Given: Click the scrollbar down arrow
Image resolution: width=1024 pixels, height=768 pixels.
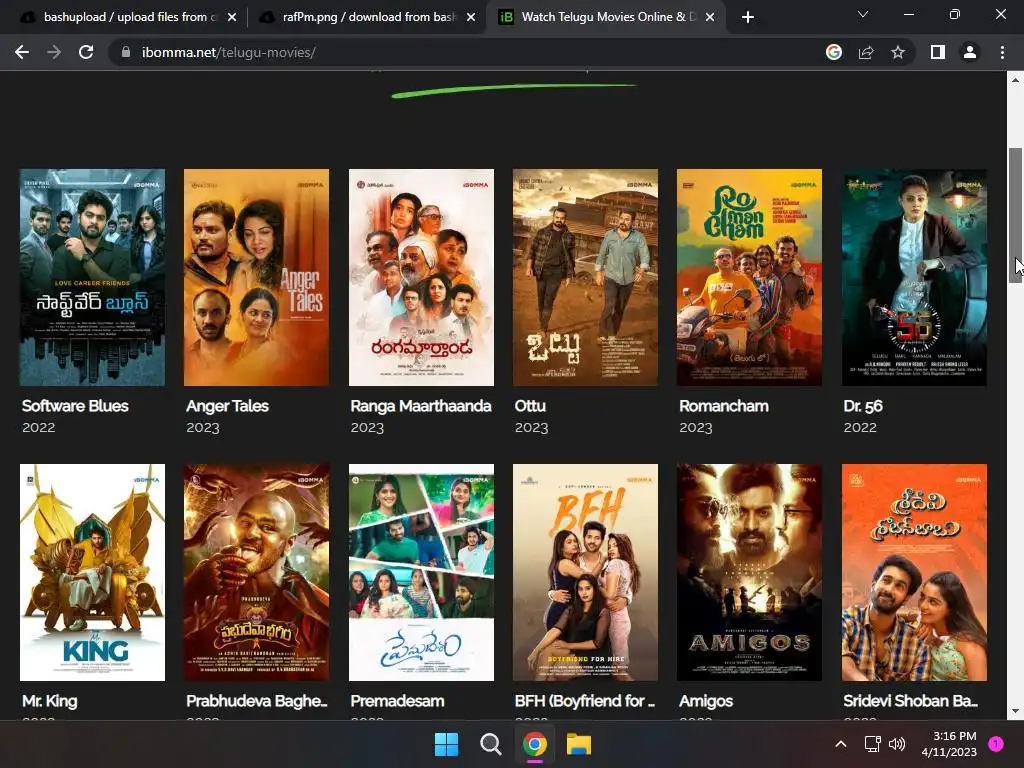Looking at the screenshot, I should click(x=1015, y=711).
